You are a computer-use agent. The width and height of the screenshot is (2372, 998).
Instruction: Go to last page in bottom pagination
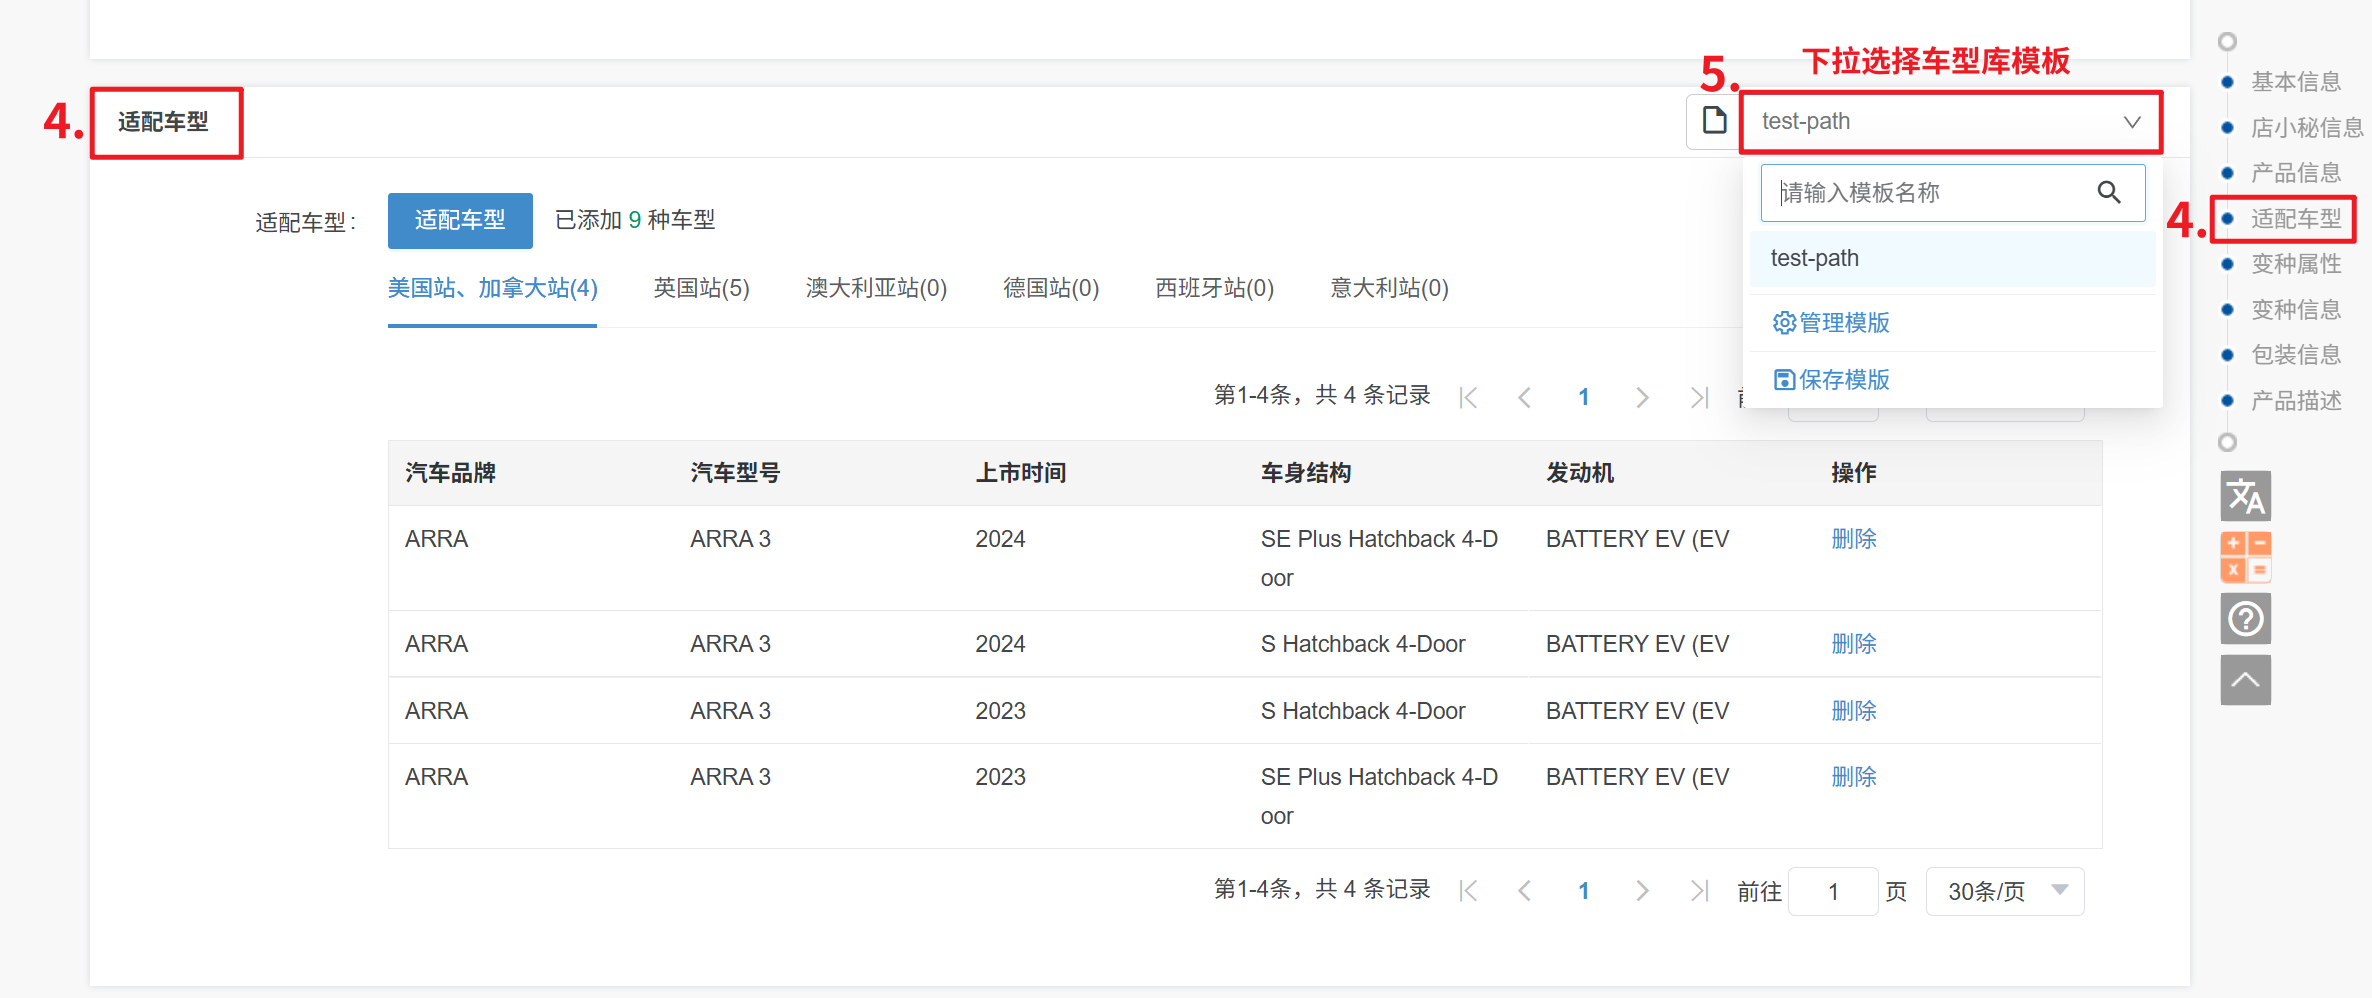[x=1698, y=891]
